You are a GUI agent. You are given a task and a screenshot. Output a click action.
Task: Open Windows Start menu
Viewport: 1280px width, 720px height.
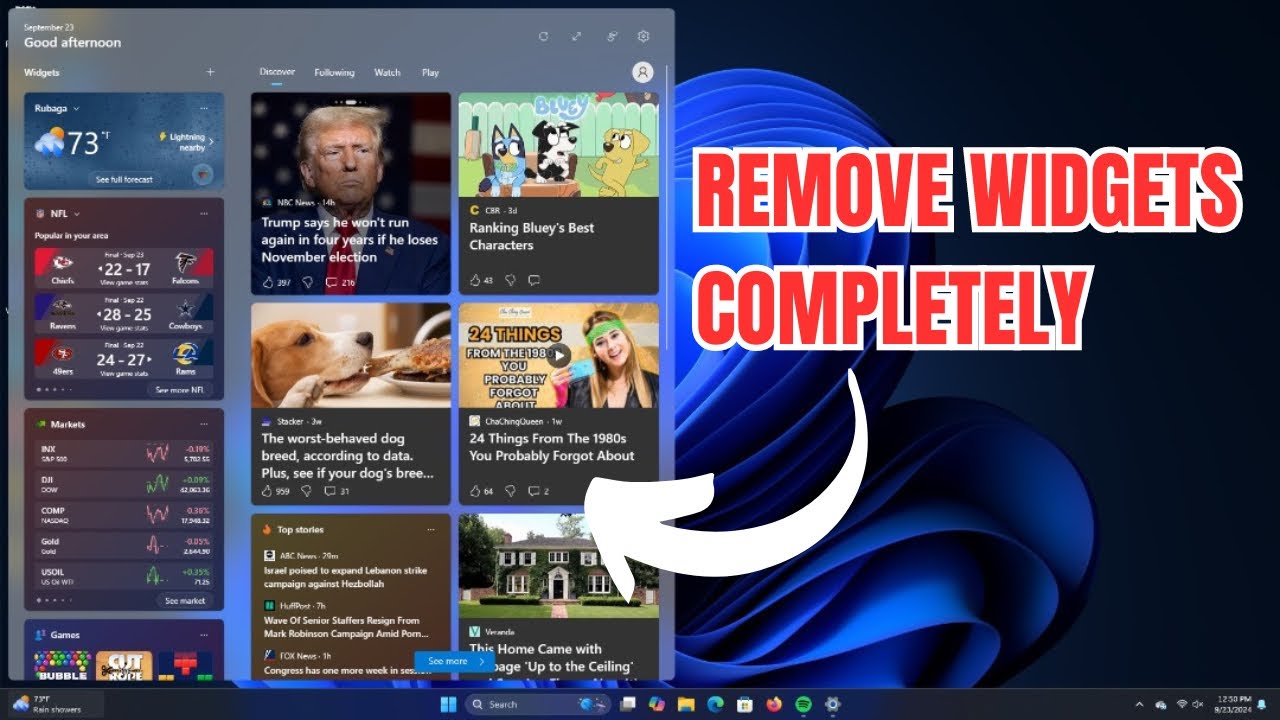[448, 704]
